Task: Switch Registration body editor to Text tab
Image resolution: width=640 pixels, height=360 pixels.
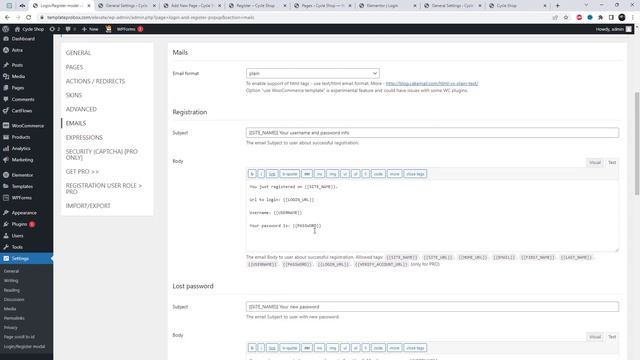Action: click(612, 163)
